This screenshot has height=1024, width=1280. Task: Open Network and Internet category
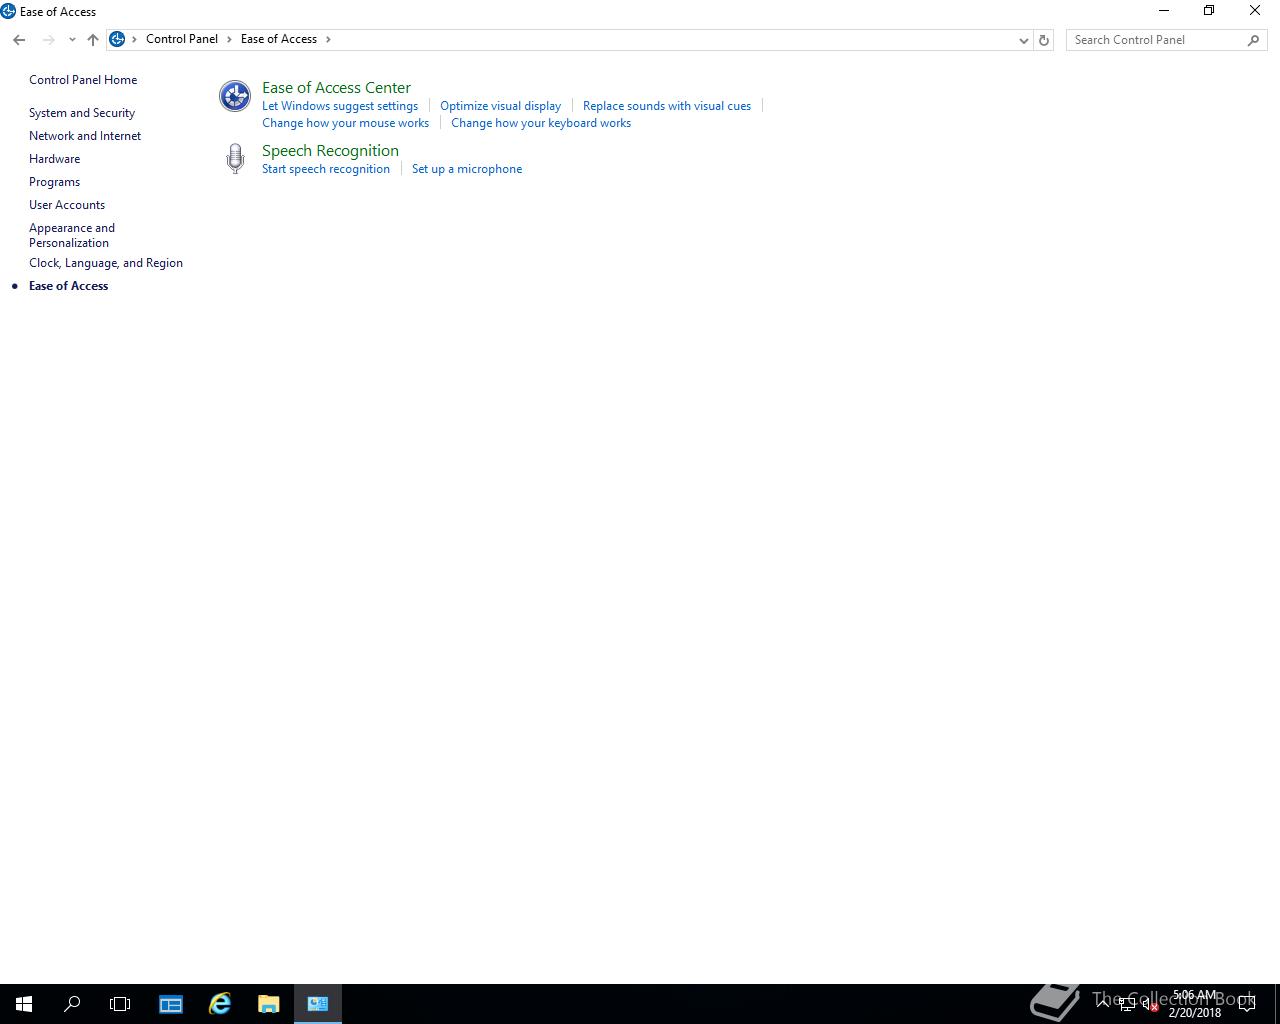85,136
